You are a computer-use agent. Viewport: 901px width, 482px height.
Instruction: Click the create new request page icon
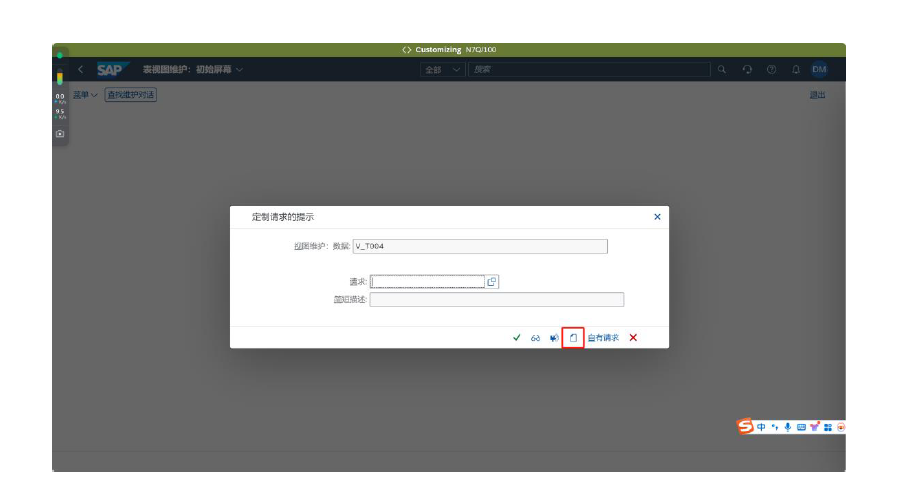[573, 338]
